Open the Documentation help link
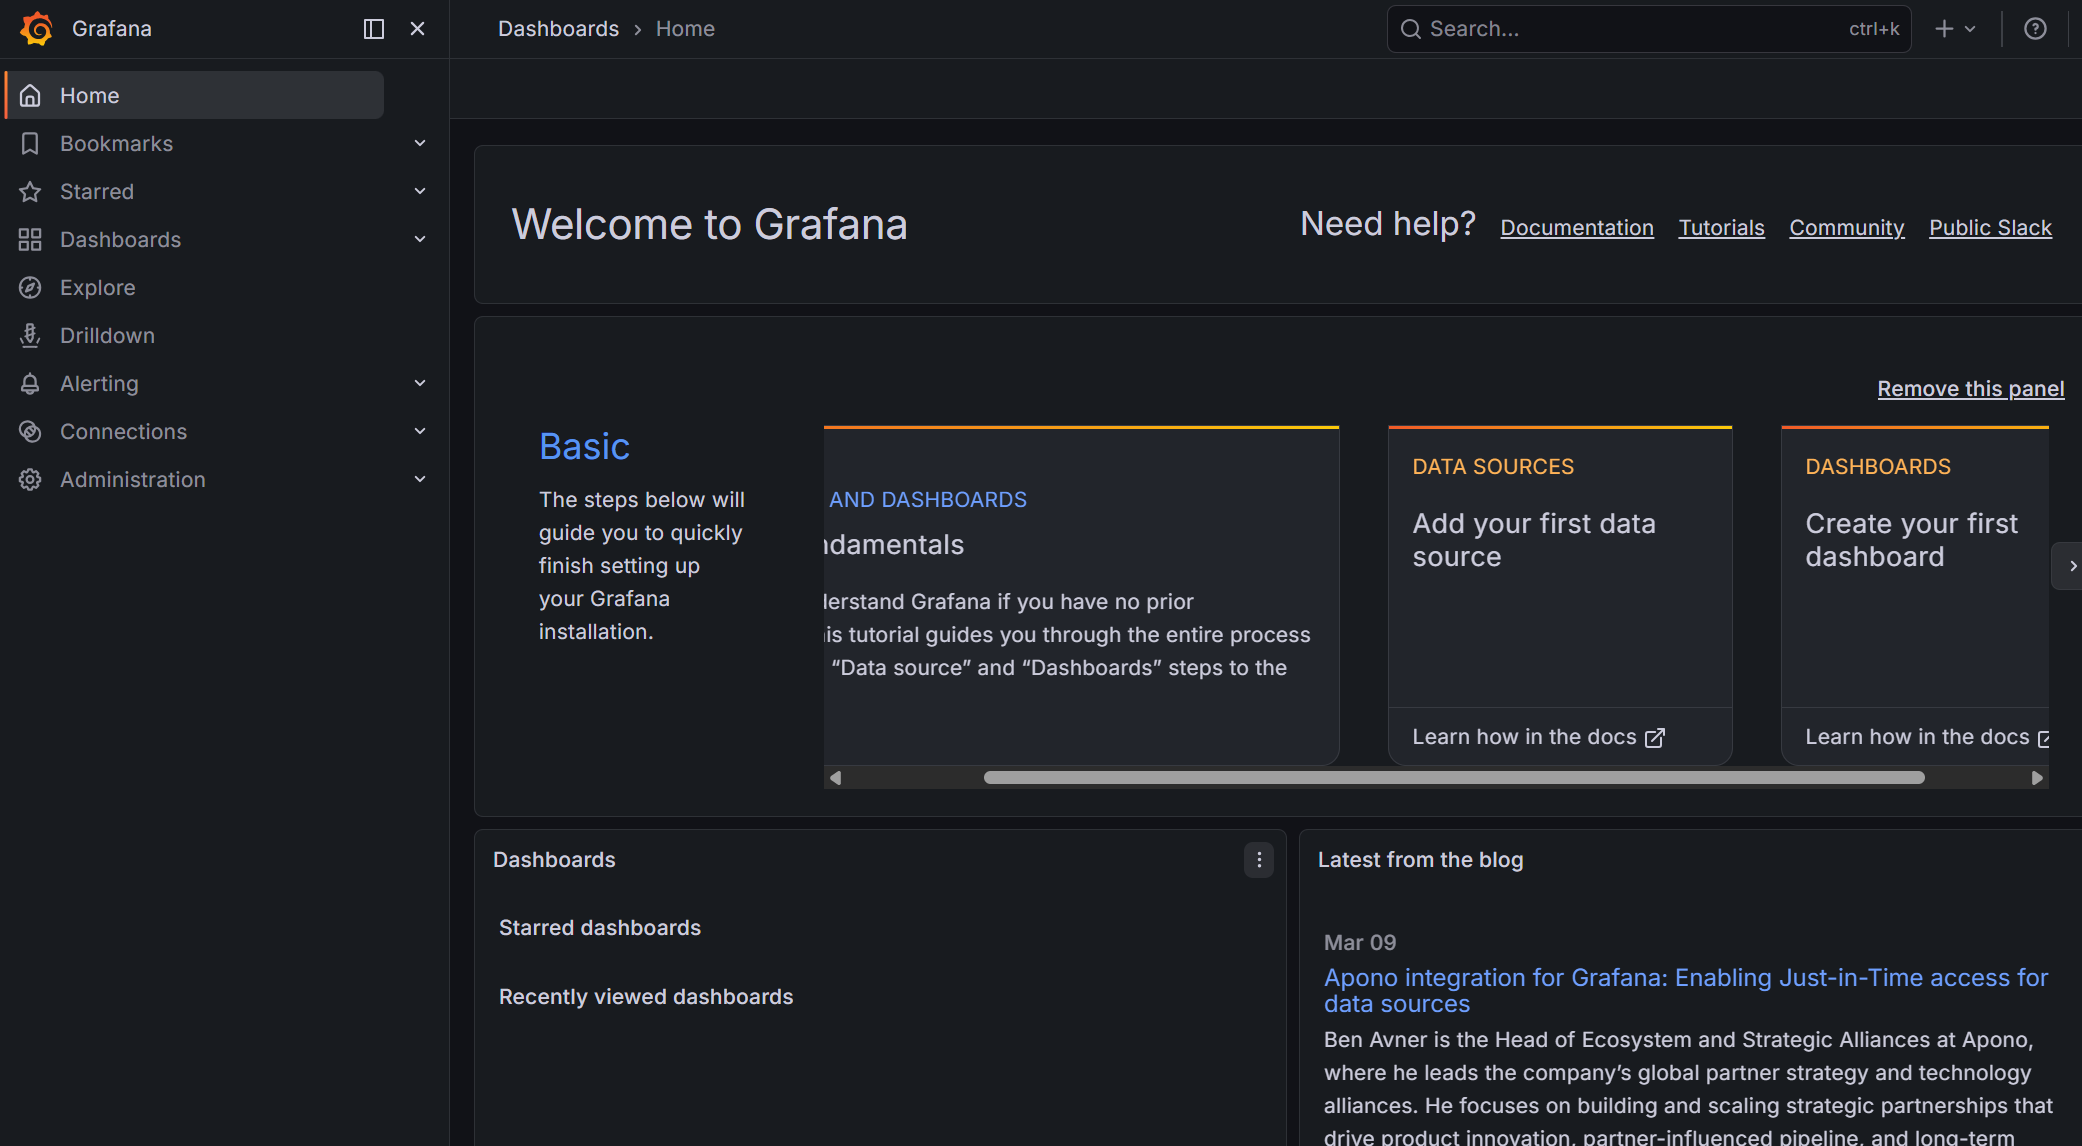2082x1146 pixels. [1577, 228]
